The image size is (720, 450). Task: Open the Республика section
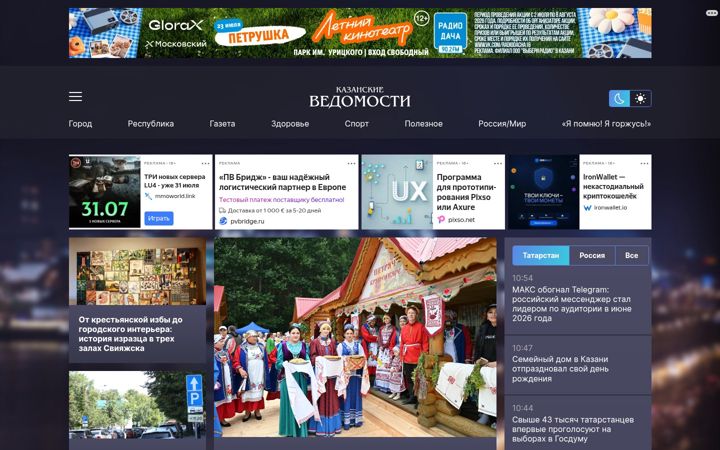(x=151, y=124)
